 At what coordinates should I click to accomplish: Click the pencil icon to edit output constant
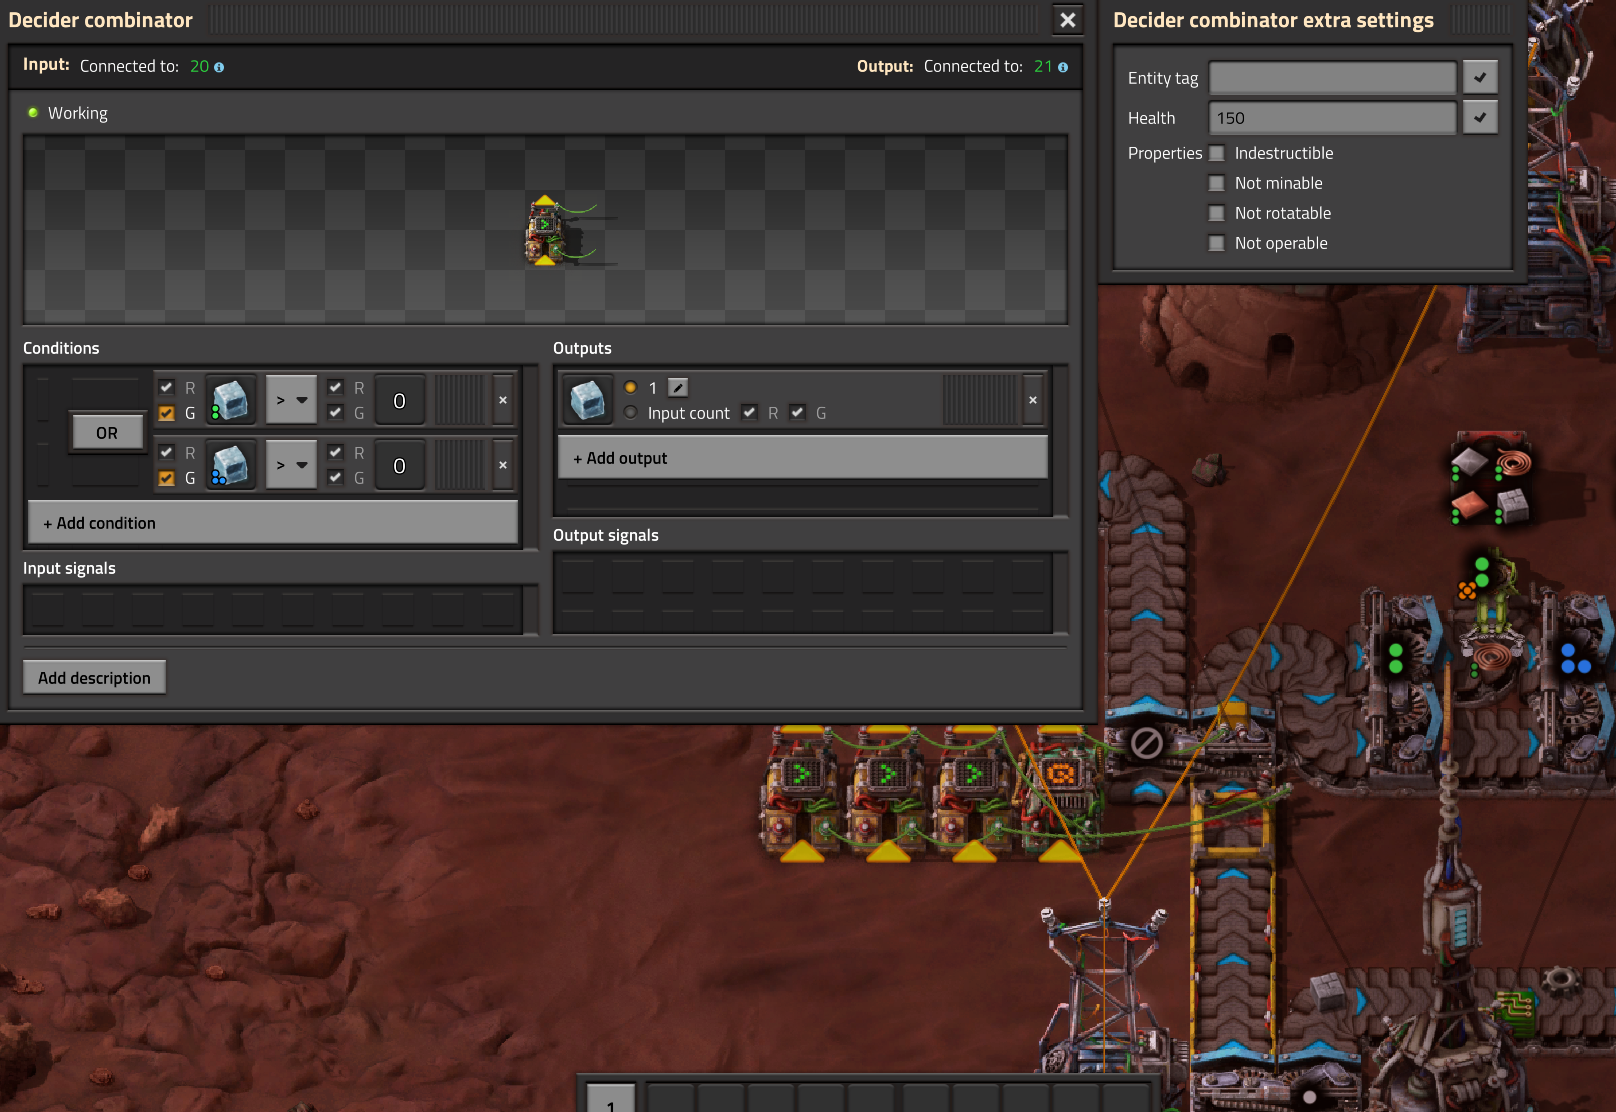pyautogui.click(x=678, y=388)
